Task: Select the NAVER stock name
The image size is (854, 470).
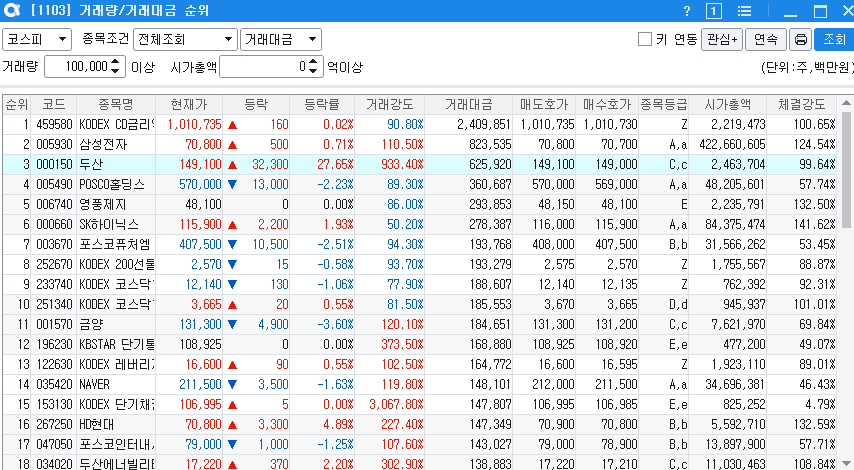Action: coord(94,384)
